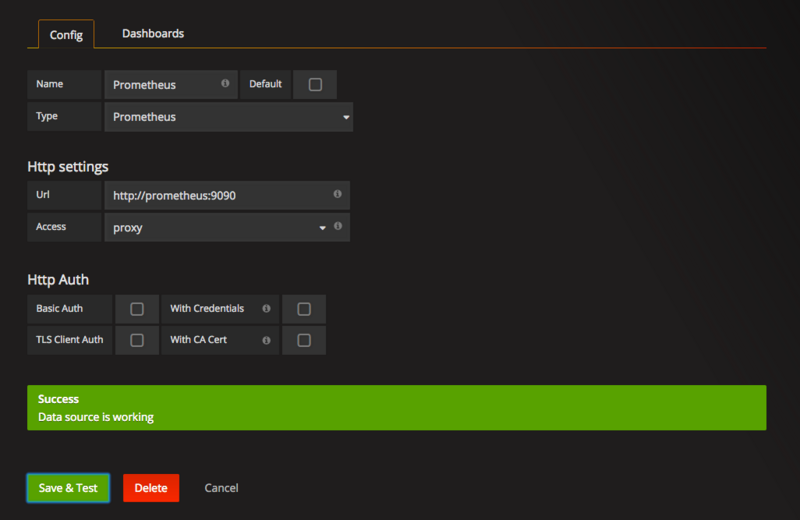Click the info icon beside the Name field
The height and width of the screenshot is (520, 800).
tap(225, 83)
